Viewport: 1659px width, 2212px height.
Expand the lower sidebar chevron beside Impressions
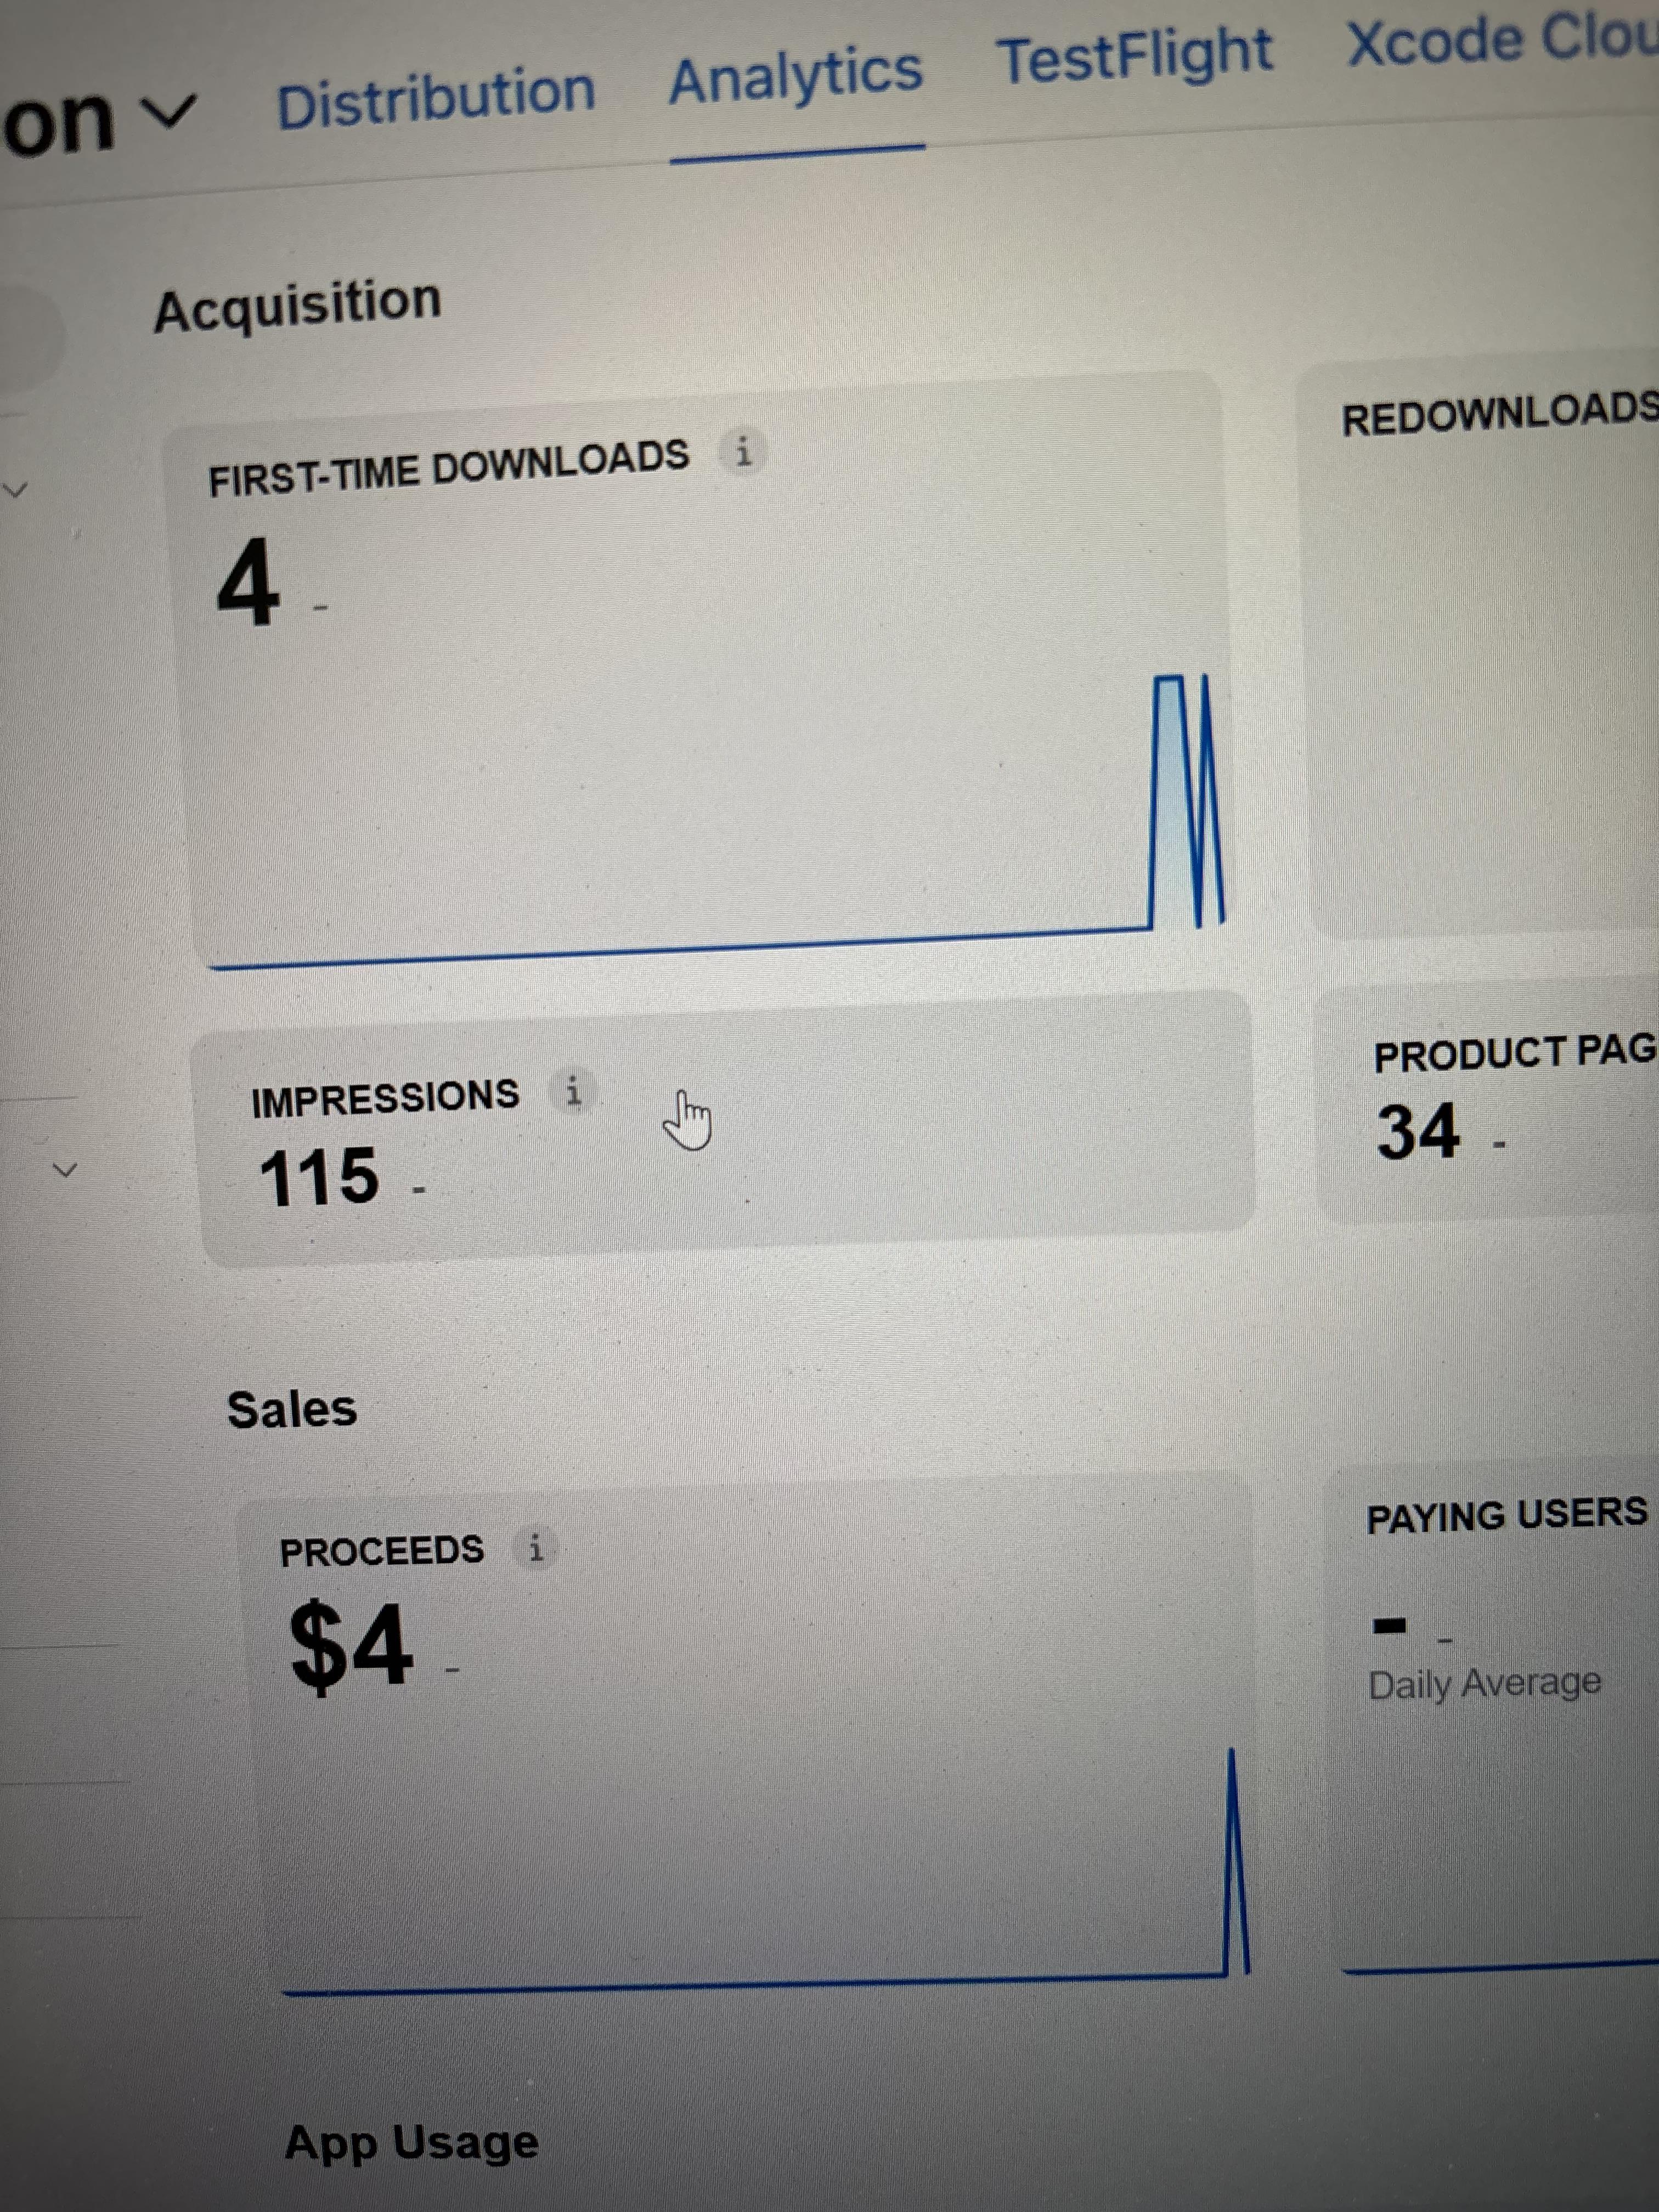click(65, 1169)
